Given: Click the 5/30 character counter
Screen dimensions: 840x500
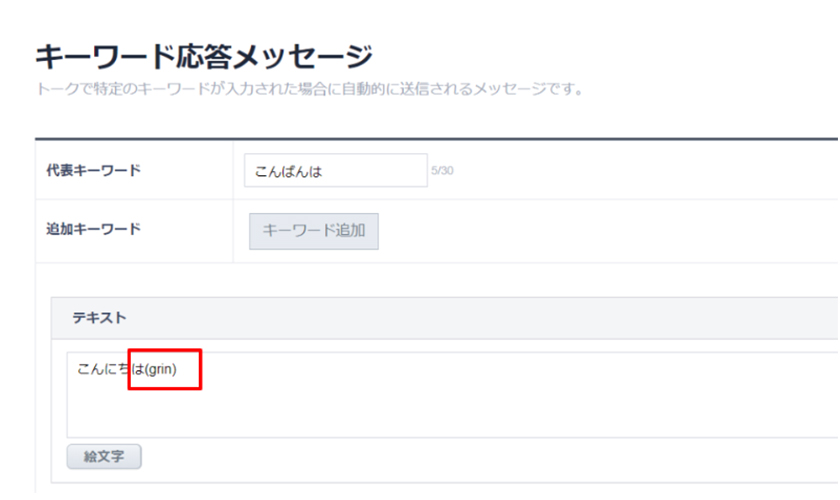Looking at the screenshot, I should [442, 170].
